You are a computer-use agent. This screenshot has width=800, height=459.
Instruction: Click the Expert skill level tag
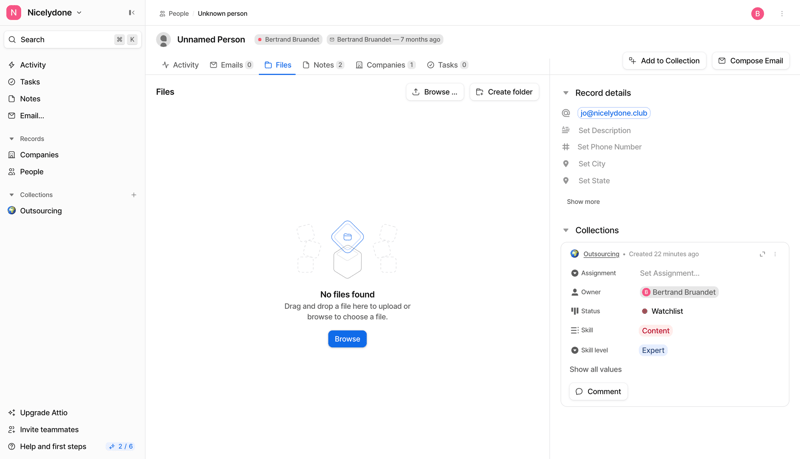(653, 350)
